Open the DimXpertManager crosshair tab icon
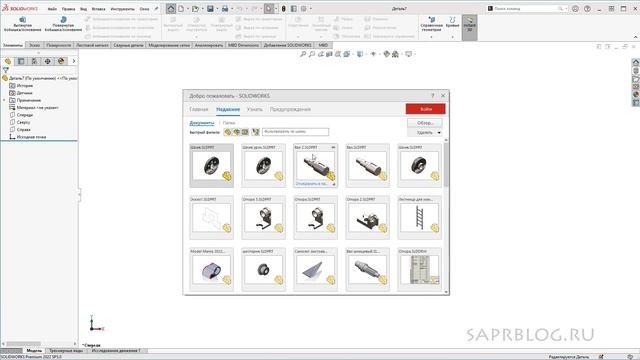Viewport: 640px width, 360px height. coord(47,61)
